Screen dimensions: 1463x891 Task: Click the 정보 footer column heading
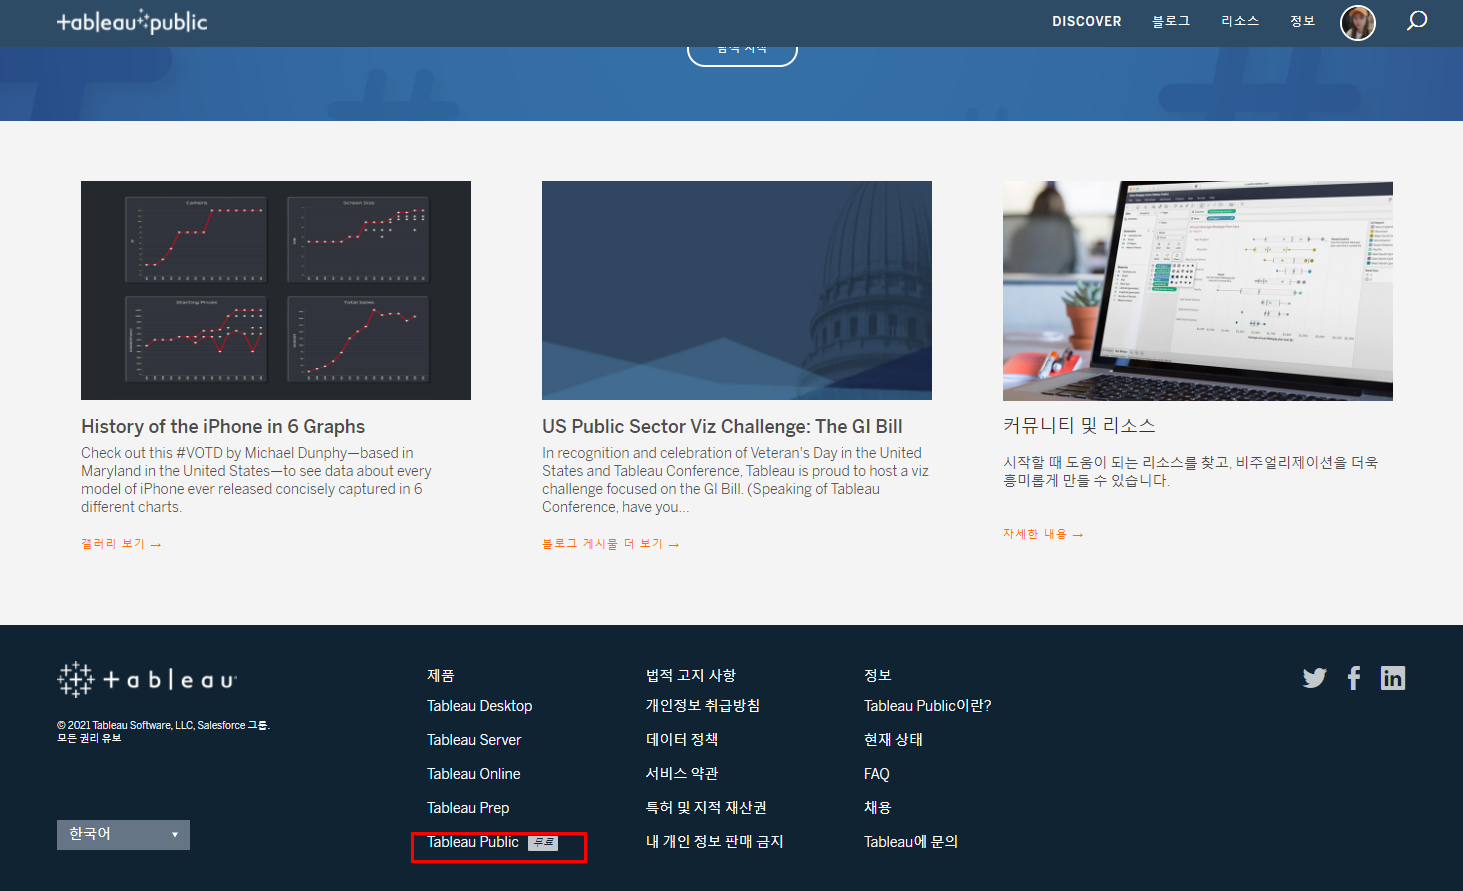(877, 676)
